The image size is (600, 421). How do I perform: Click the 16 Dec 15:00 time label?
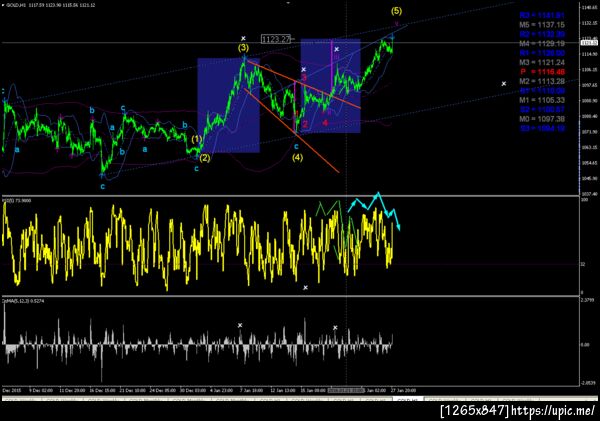[103, 390]
